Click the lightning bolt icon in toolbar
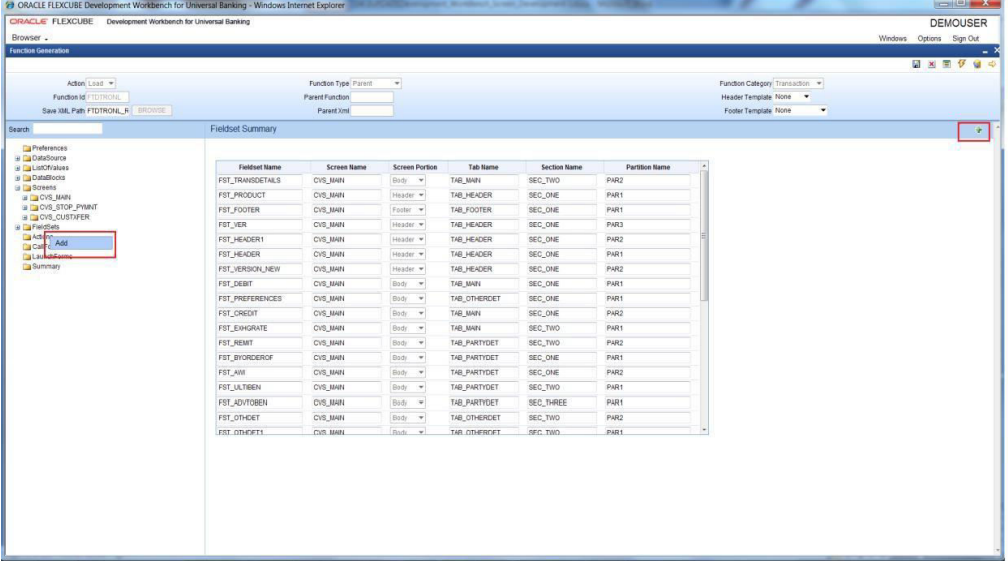The width and height of the screenshot is (1008, 561). 962,64
